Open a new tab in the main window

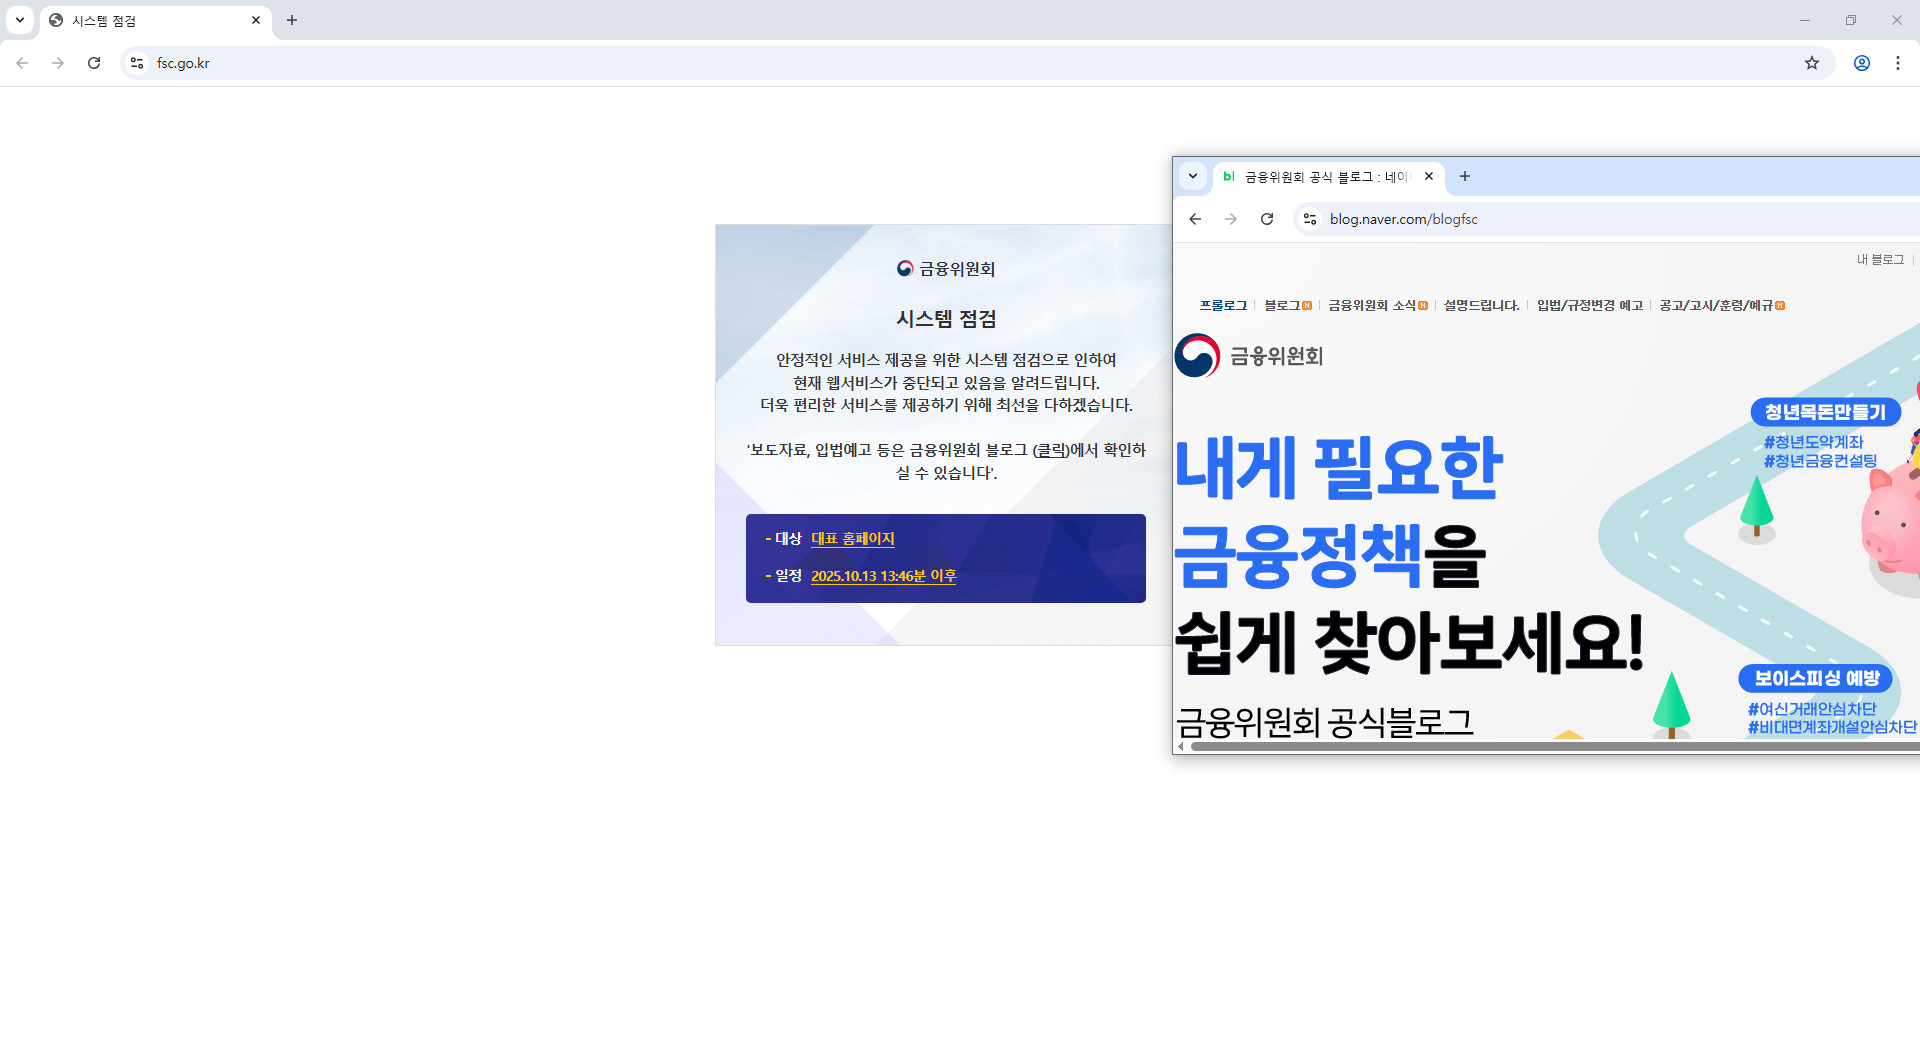pos(292,20)
